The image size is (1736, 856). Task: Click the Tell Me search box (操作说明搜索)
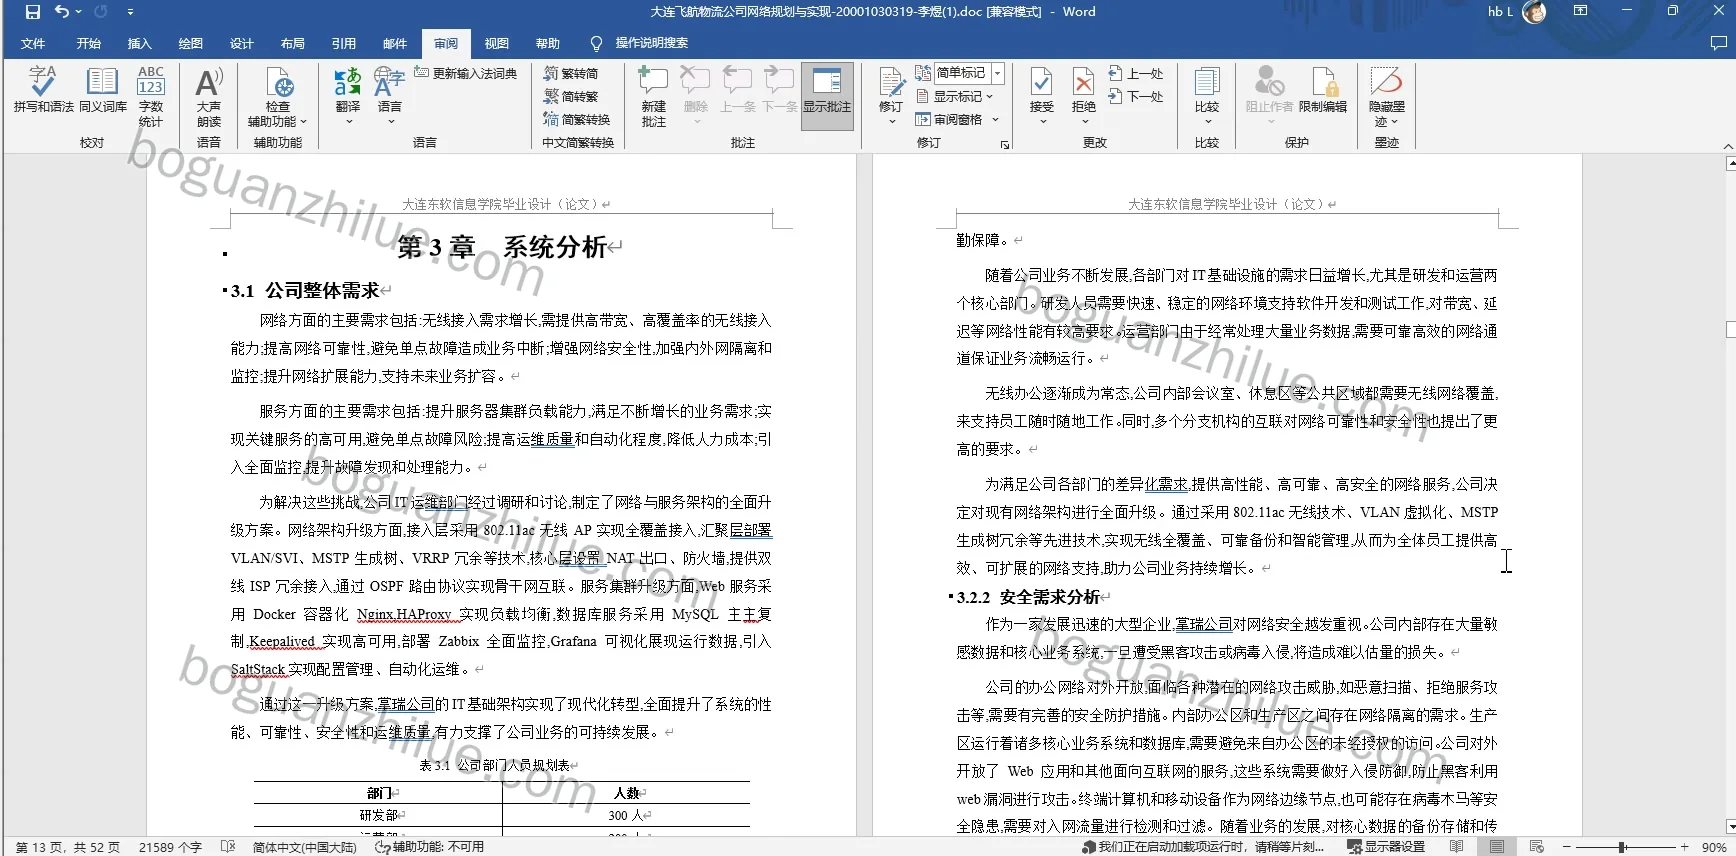[x=640, y=43]
